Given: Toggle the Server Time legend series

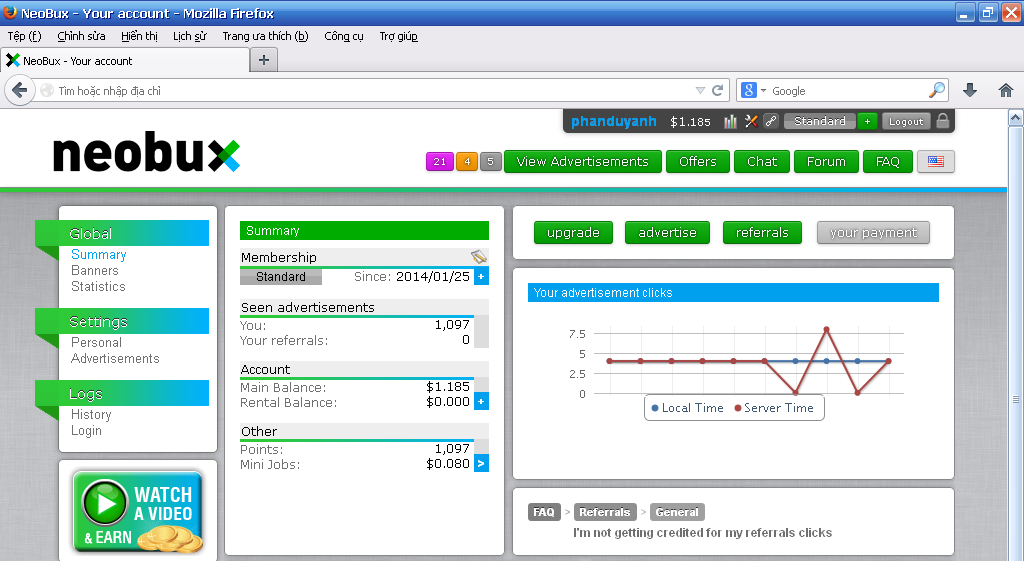Looking at the screenshot, I should [774, 408].
